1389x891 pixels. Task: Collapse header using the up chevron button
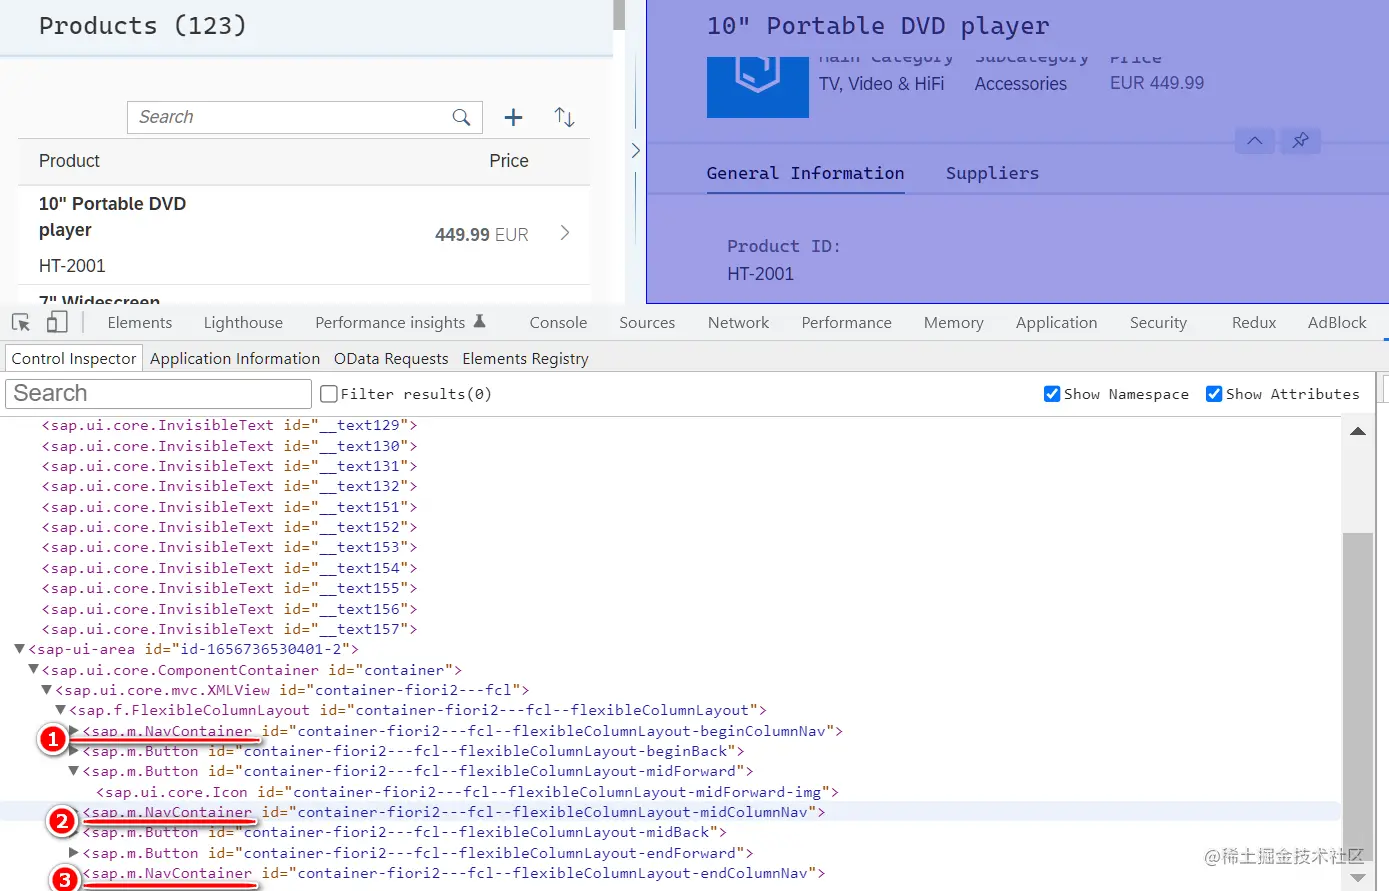point(1254,140)
